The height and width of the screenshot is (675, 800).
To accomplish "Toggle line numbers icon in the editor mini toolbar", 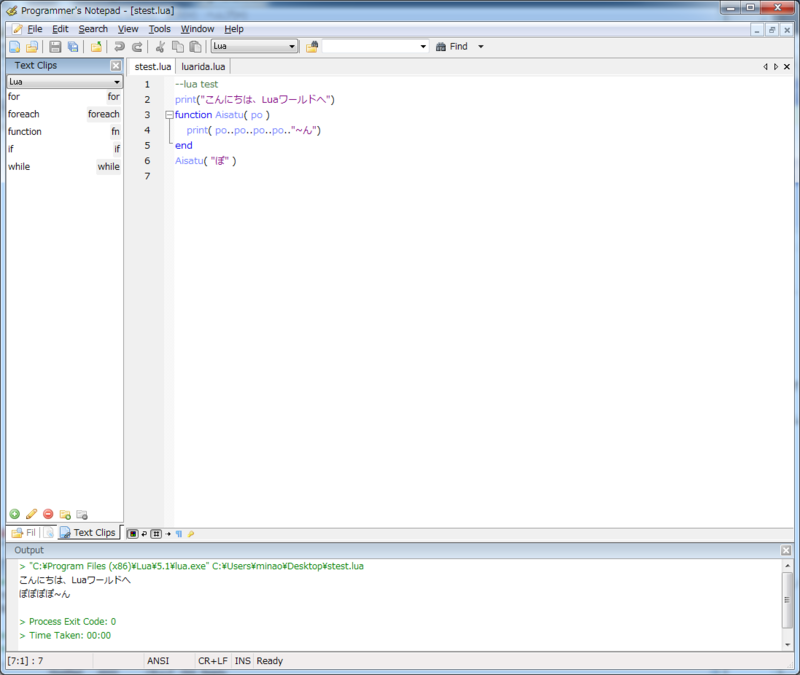I will 156,534.
